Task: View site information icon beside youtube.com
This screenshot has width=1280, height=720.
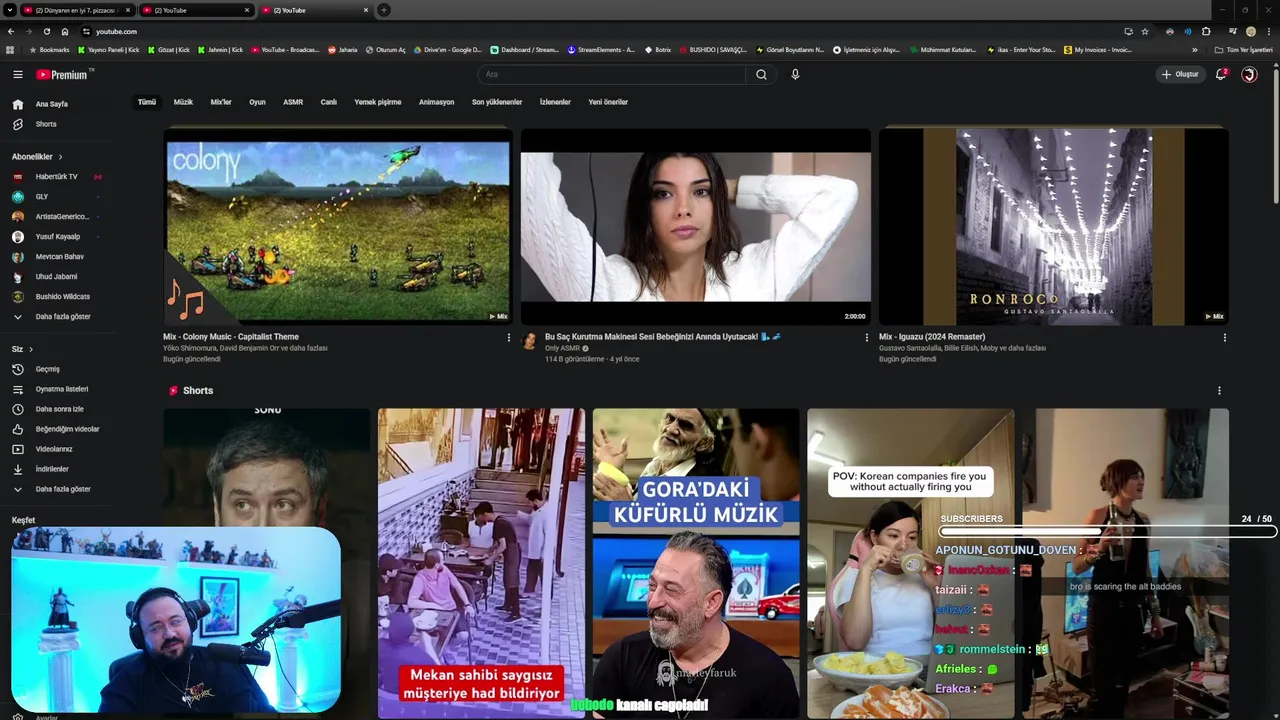Action: [x=86, y=31]
